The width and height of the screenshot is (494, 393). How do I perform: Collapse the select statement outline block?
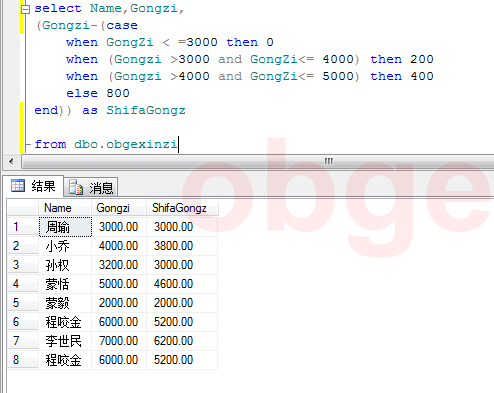pyautogui.click(x=25, y=9)
